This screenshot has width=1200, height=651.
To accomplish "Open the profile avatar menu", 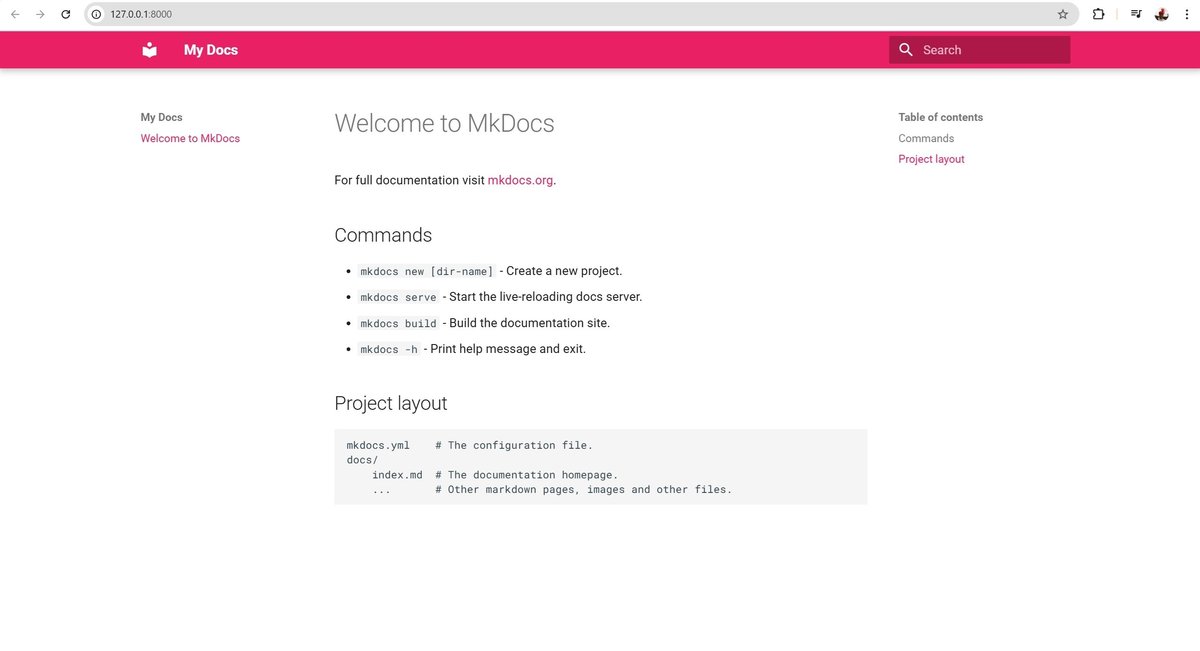I will [x=1162, y=14].
